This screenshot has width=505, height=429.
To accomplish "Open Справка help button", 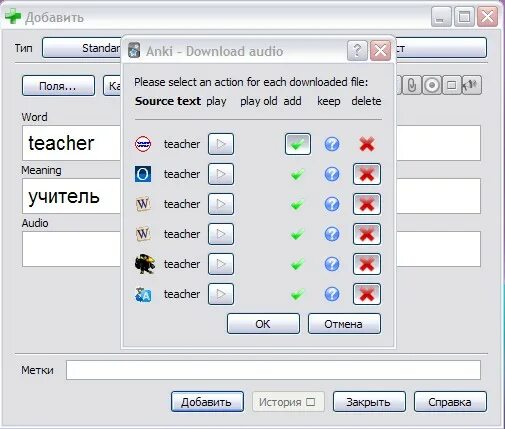I will [x=450, y=402].
